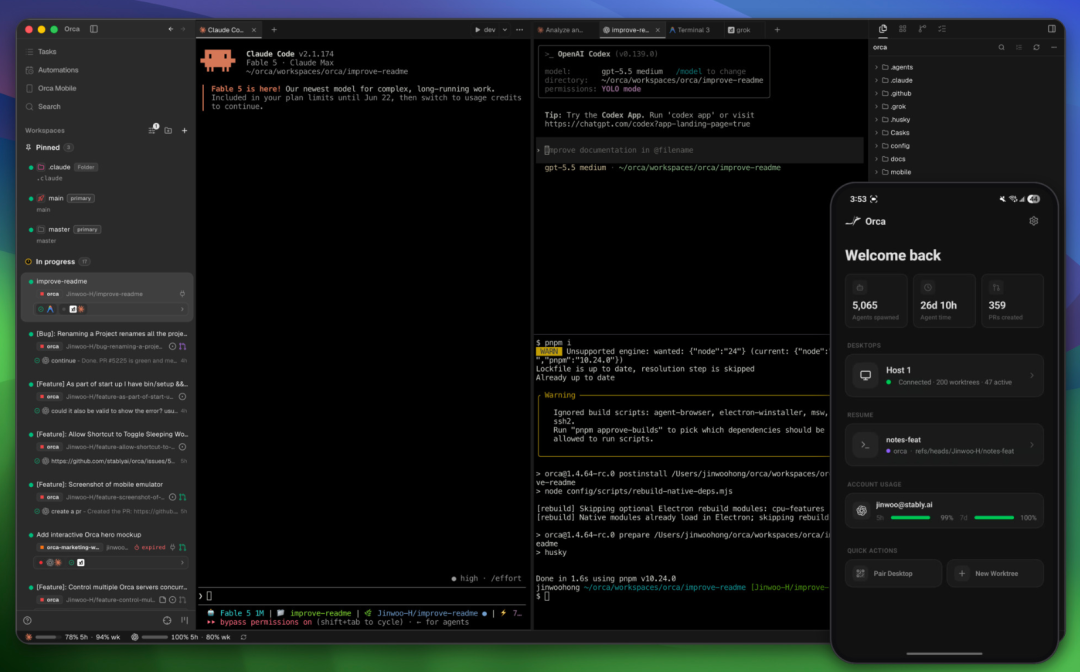Screen dimensions: 1080x672
Task: Click the 99% account usage bar
Action: [910, 518]
